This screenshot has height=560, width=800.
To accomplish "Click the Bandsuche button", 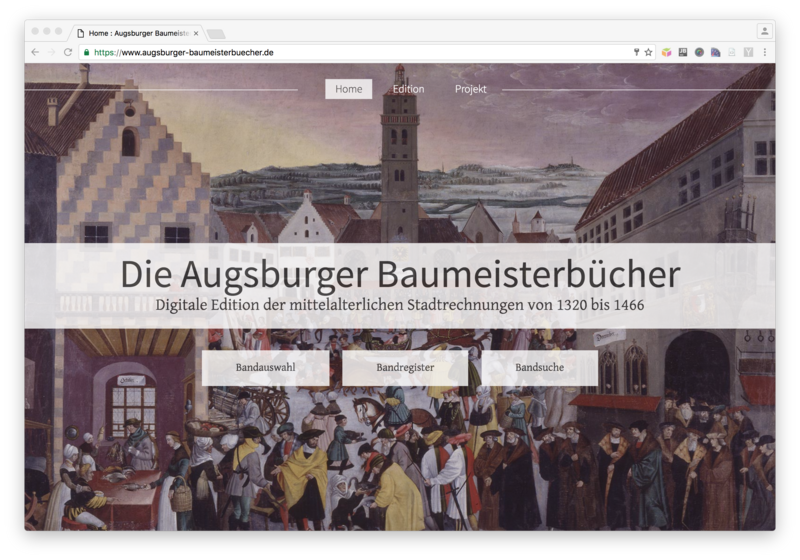I will click(539, 368).
